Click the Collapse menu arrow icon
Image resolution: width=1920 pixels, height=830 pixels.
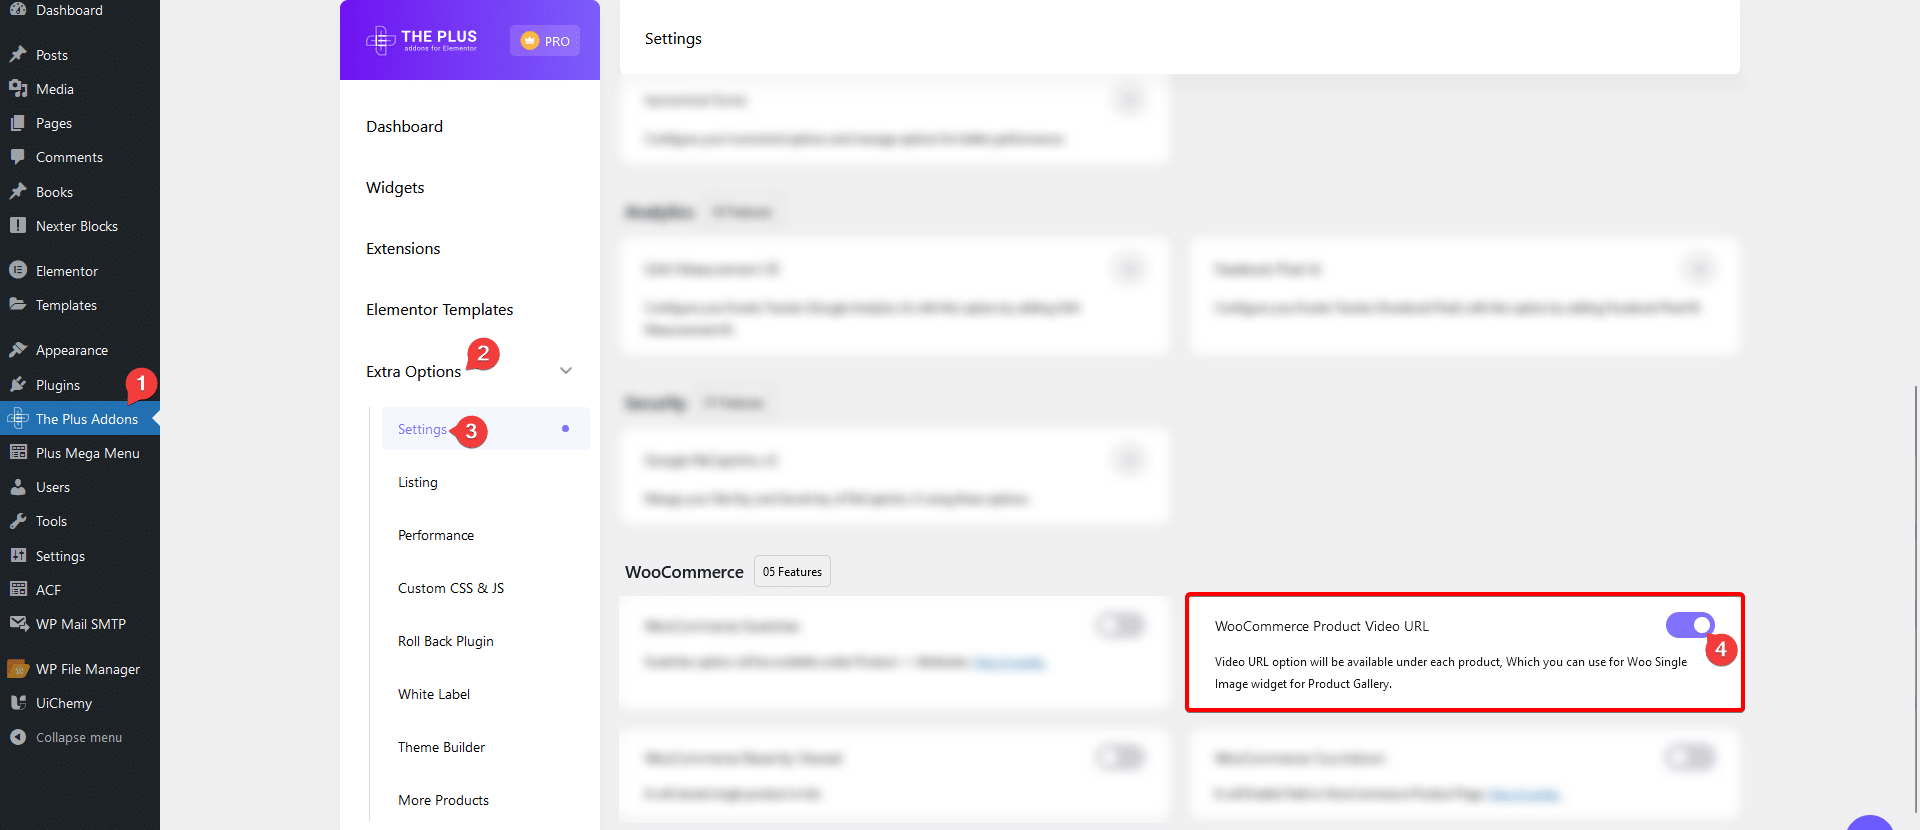click(x=18, y=736)
